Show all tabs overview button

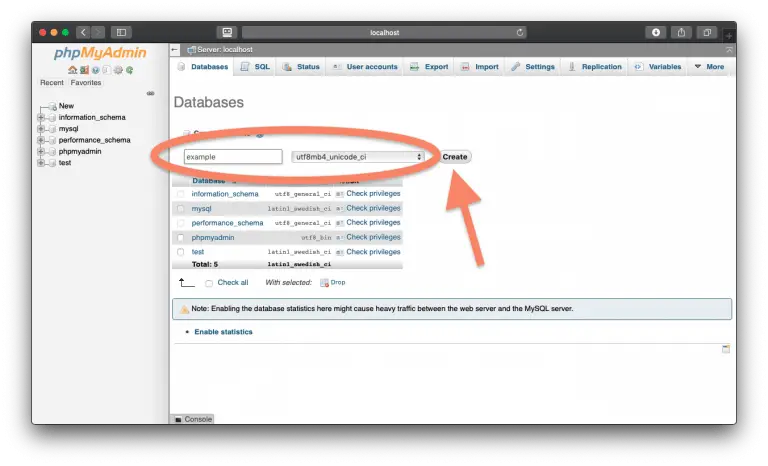pos(707,32)
